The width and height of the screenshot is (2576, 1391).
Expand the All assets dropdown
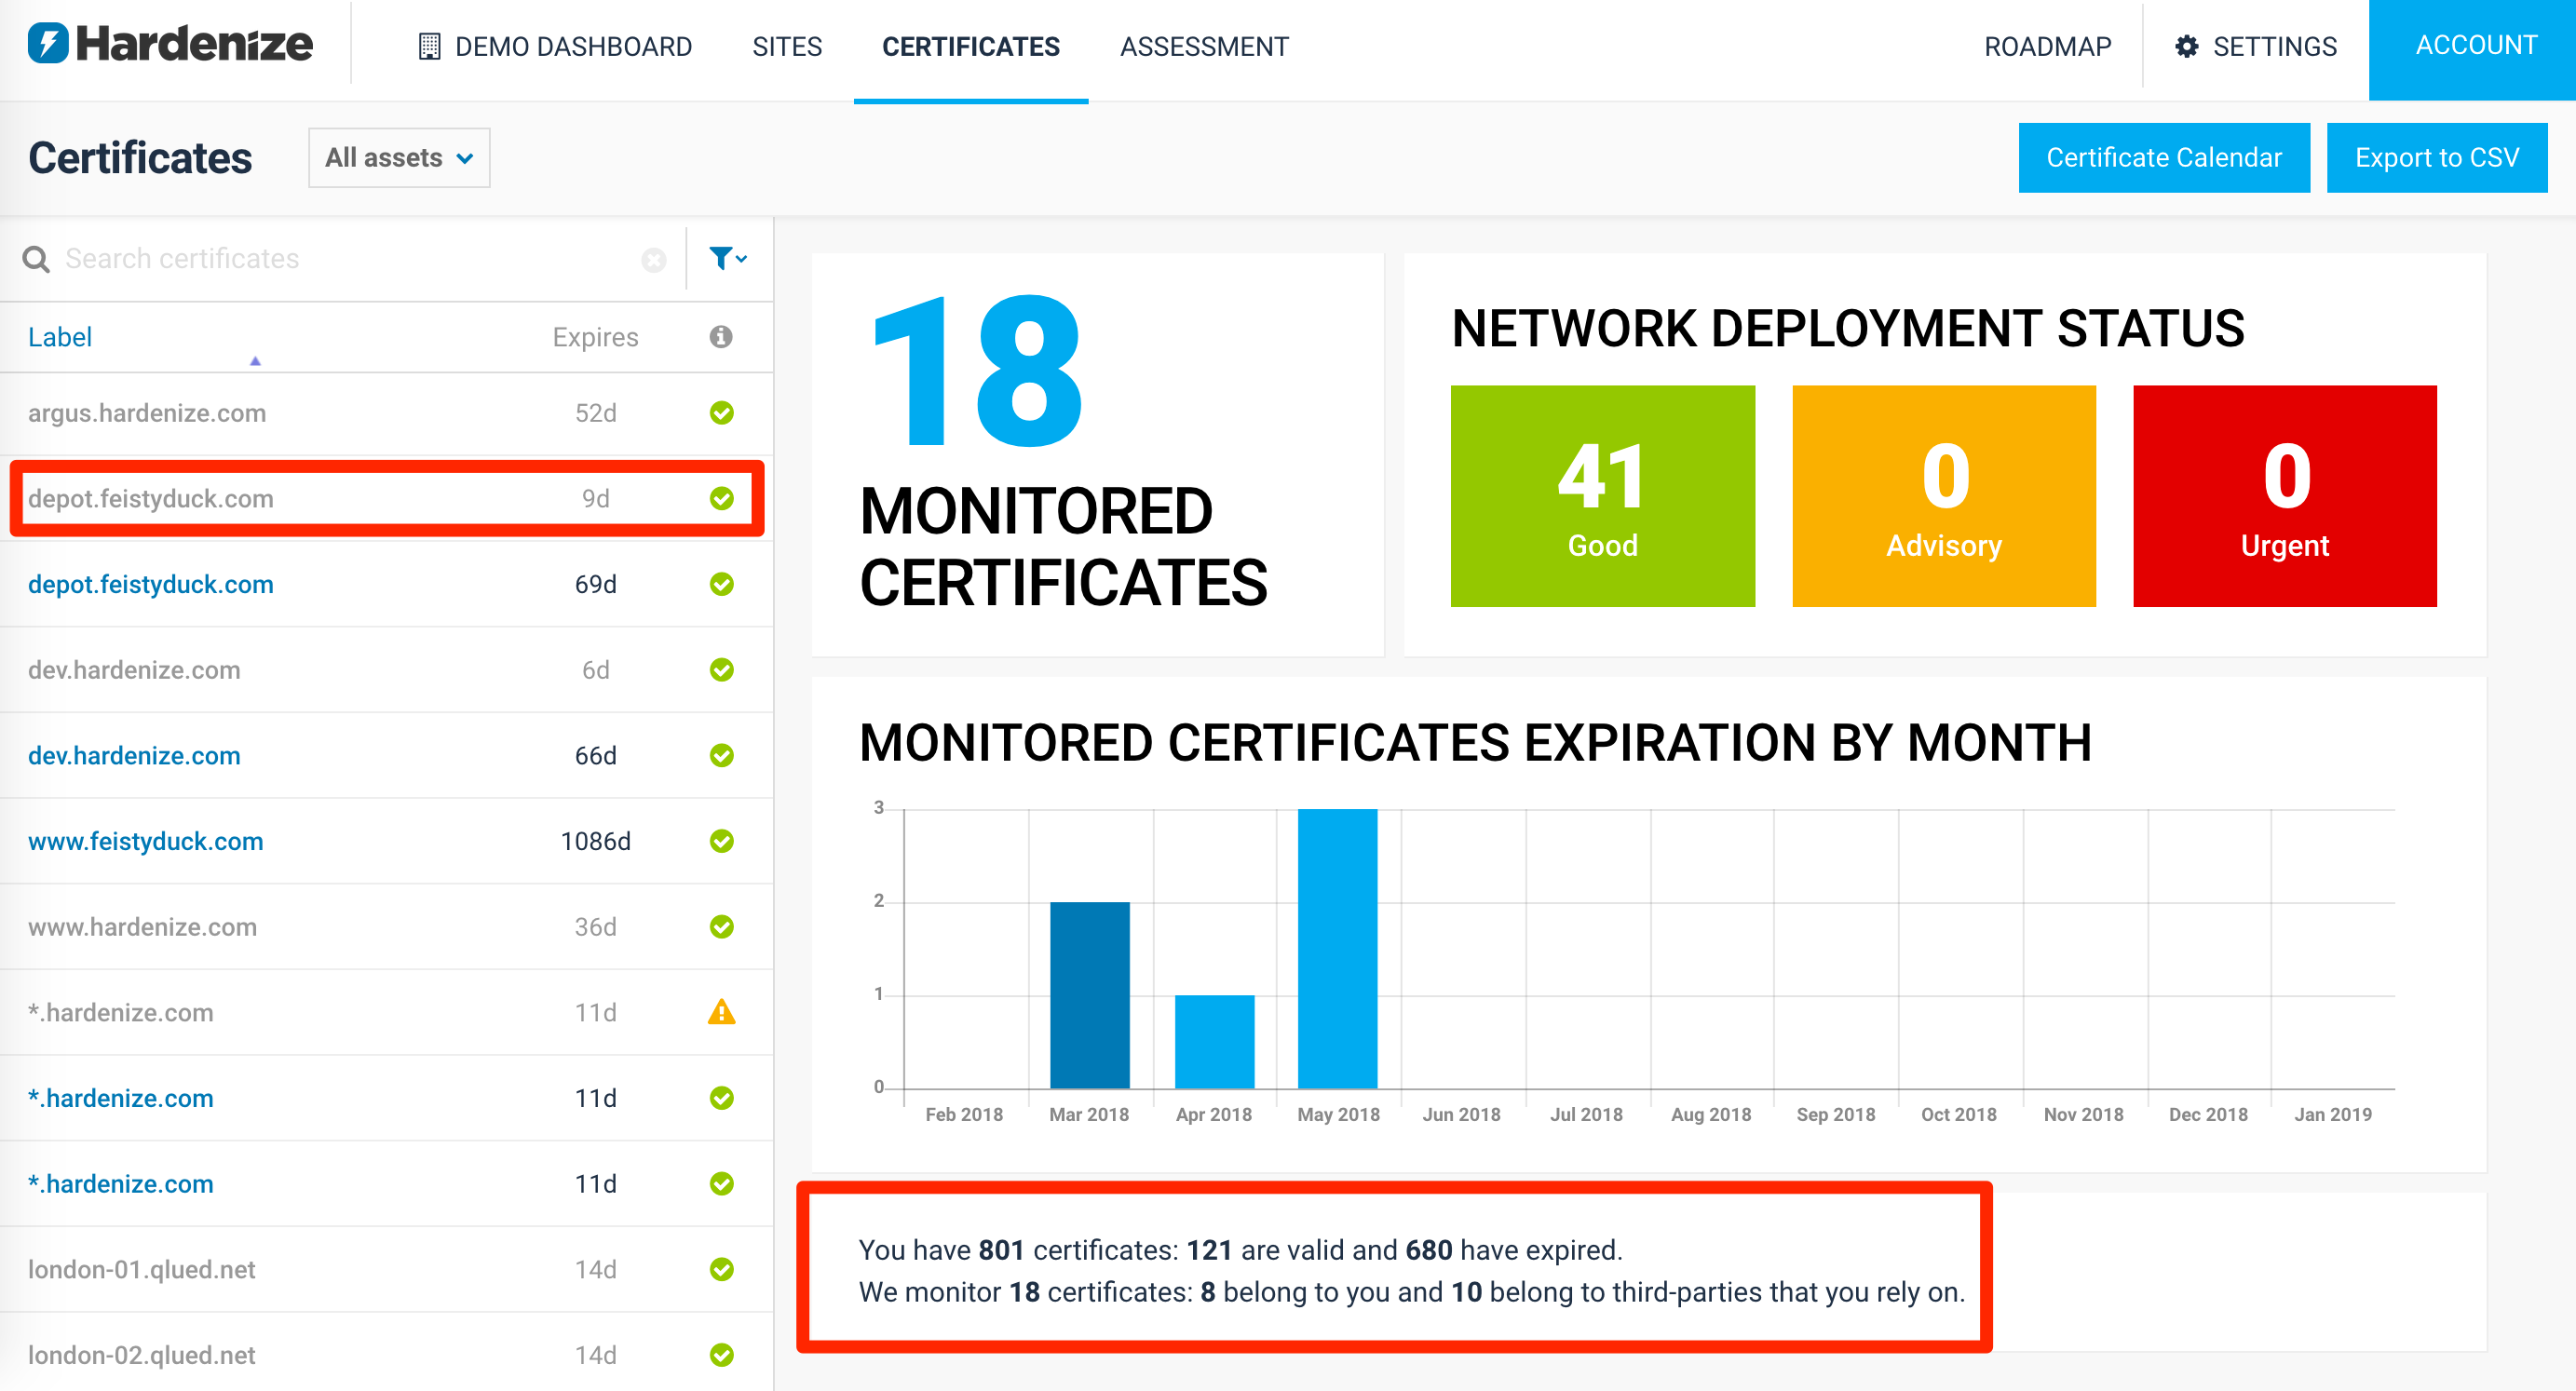(x=399, y=158)
